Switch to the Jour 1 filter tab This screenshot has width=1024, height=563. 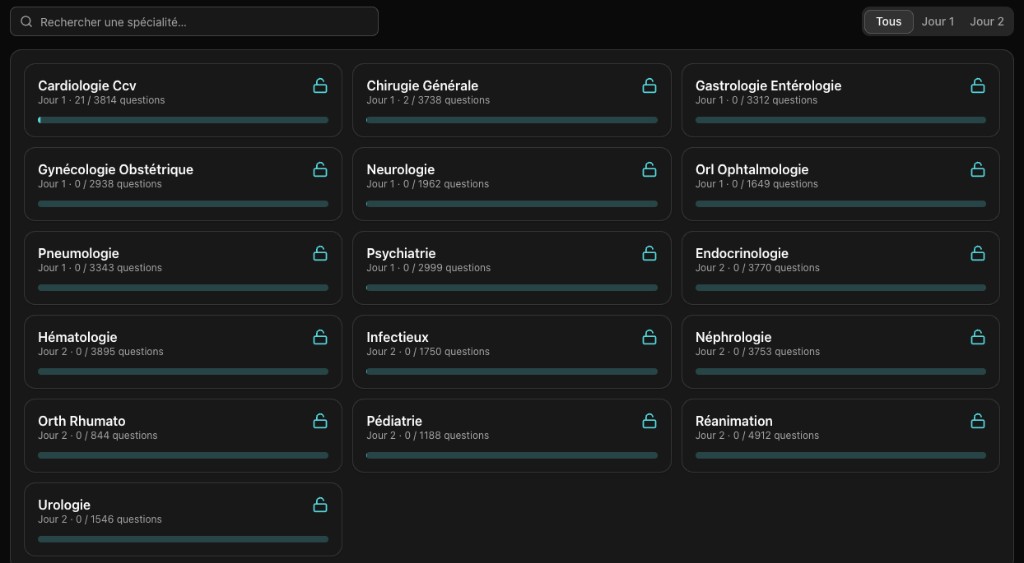click(937, 22)
